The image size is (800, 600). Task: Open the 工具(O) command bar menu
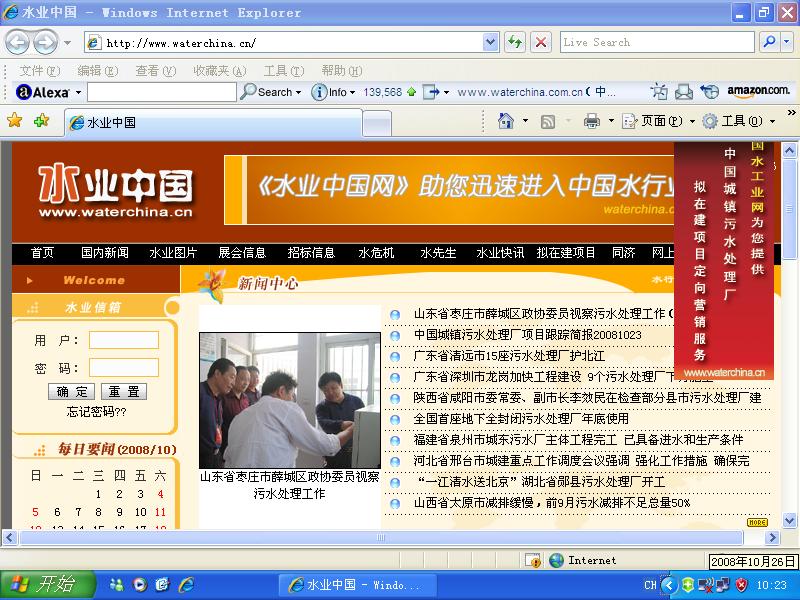pos(739,121)
